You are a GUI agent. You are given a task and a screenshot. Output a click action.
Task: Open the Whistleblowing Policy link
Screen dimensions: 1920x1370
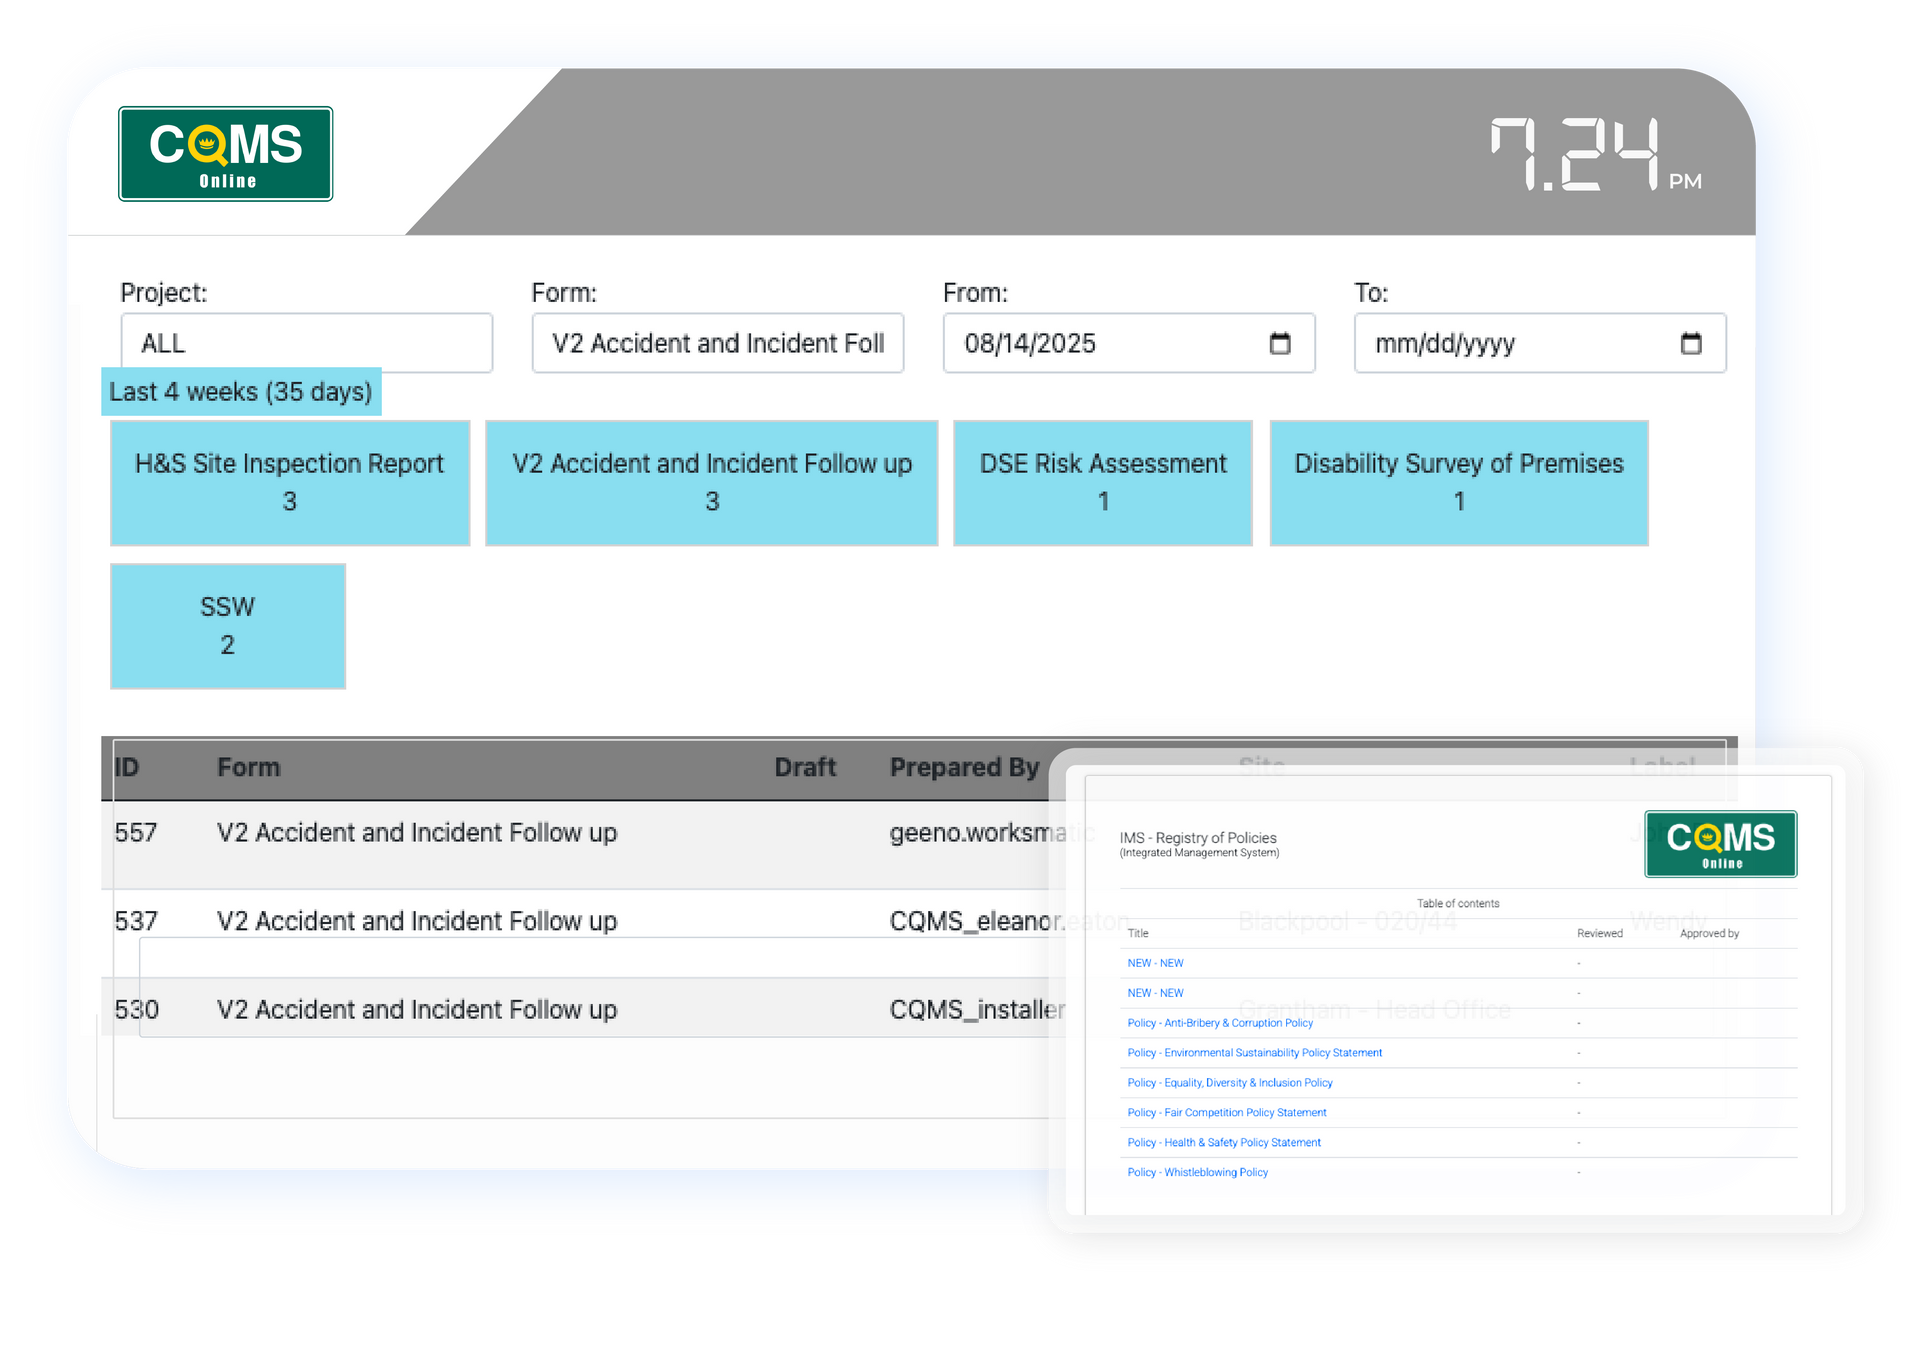pos(1197,1172)
